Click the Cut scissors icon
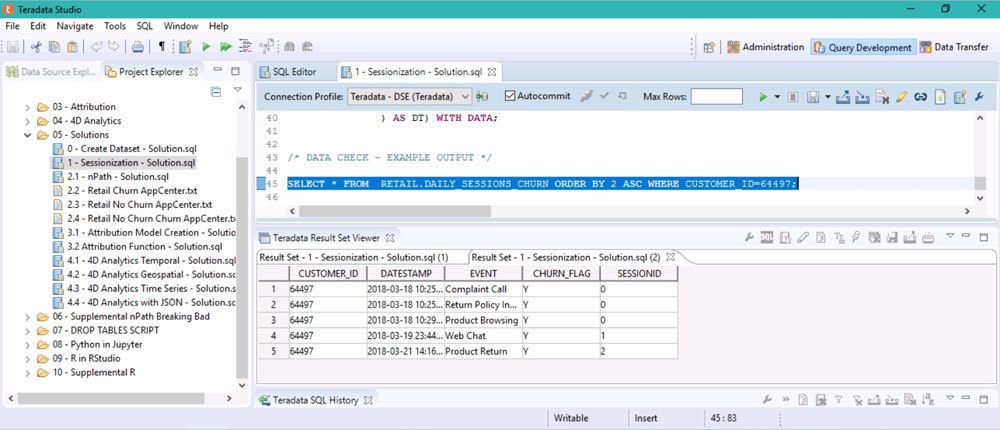Image resolution: width=1000 pixels, height=430 pixels. [x=36, y=47]
